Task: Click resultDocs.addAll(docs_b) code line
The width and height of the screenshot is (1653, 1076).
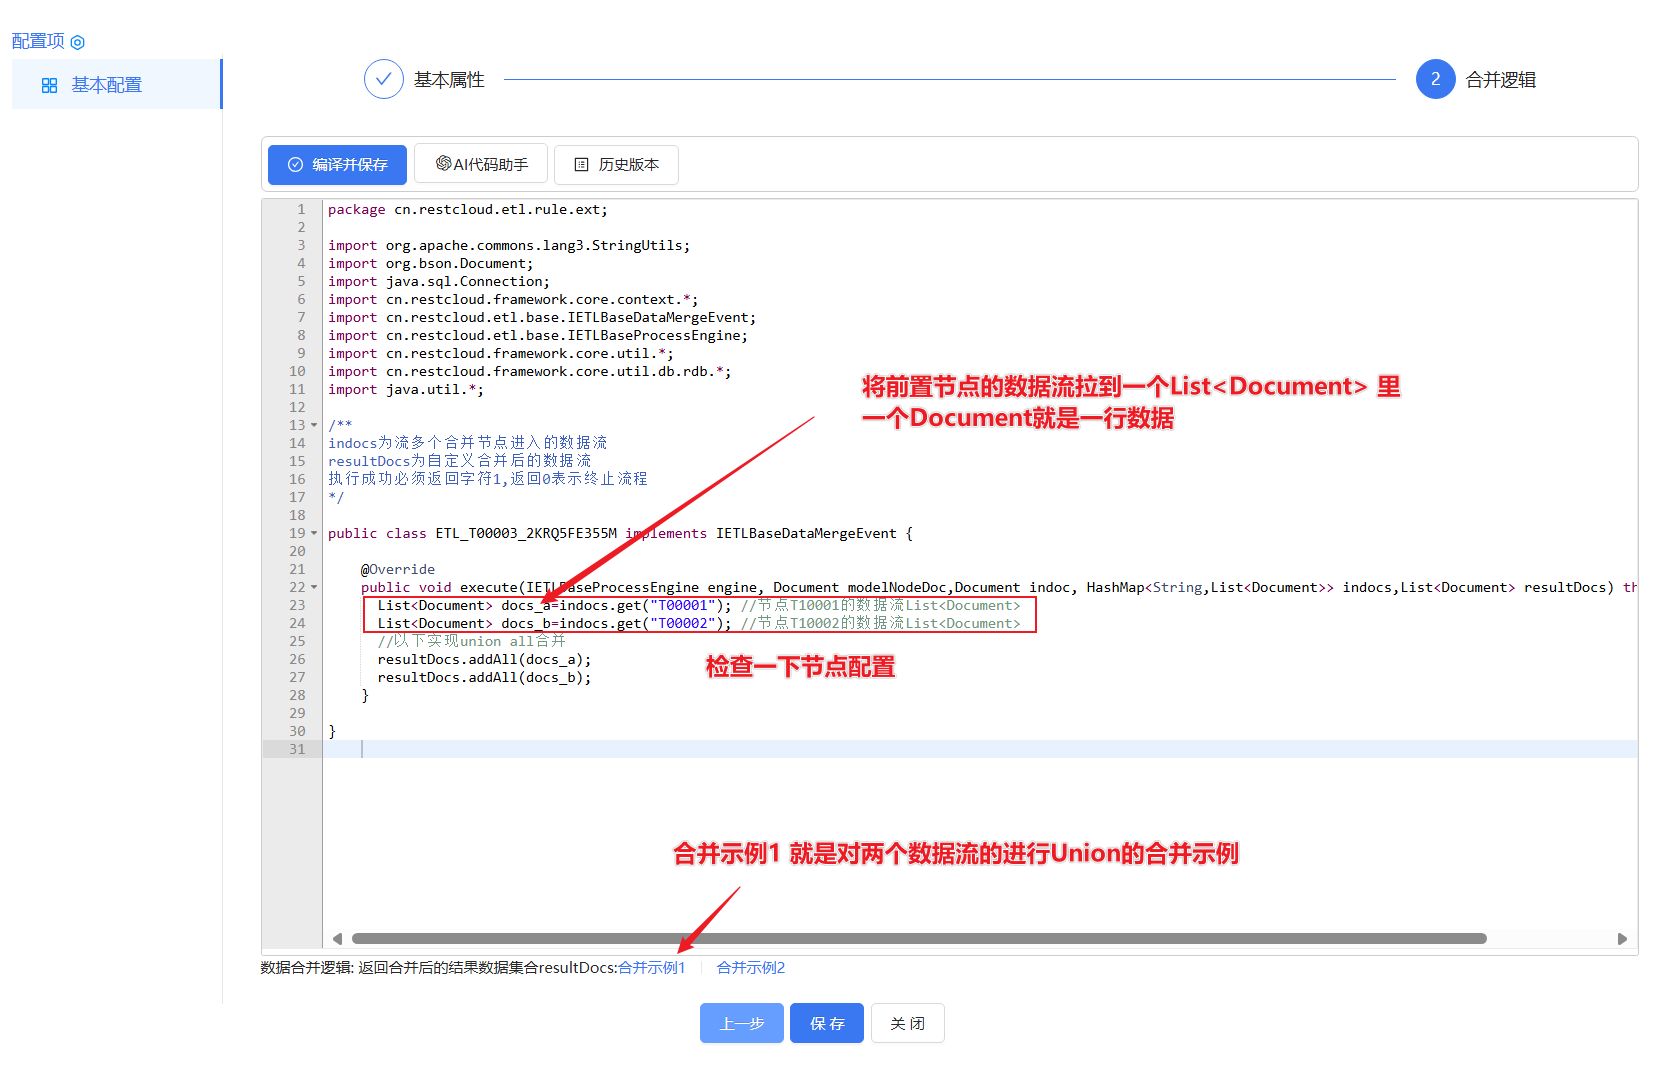Action: point(484,678)
